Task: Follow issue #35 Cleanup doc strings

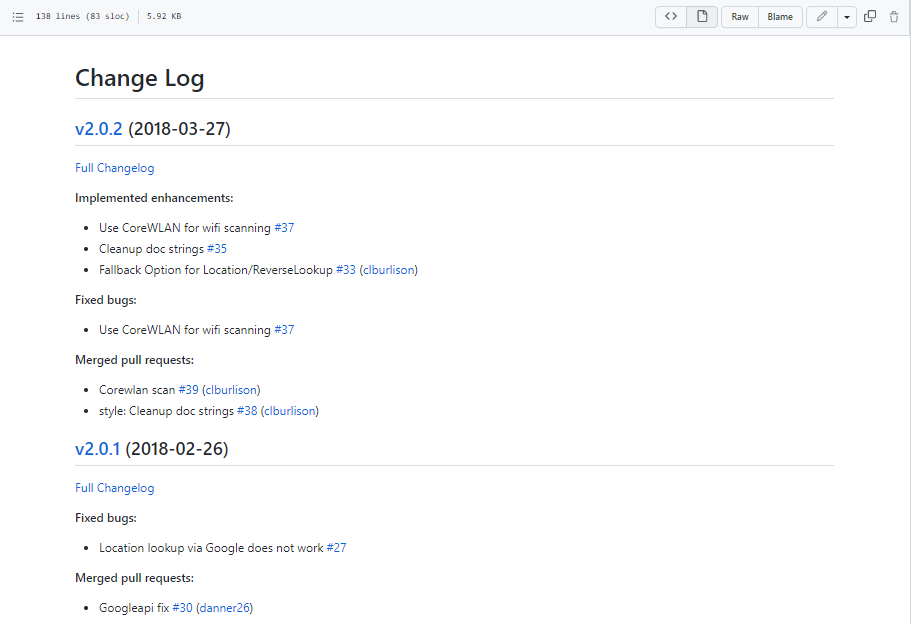Action: click(217, 248)
